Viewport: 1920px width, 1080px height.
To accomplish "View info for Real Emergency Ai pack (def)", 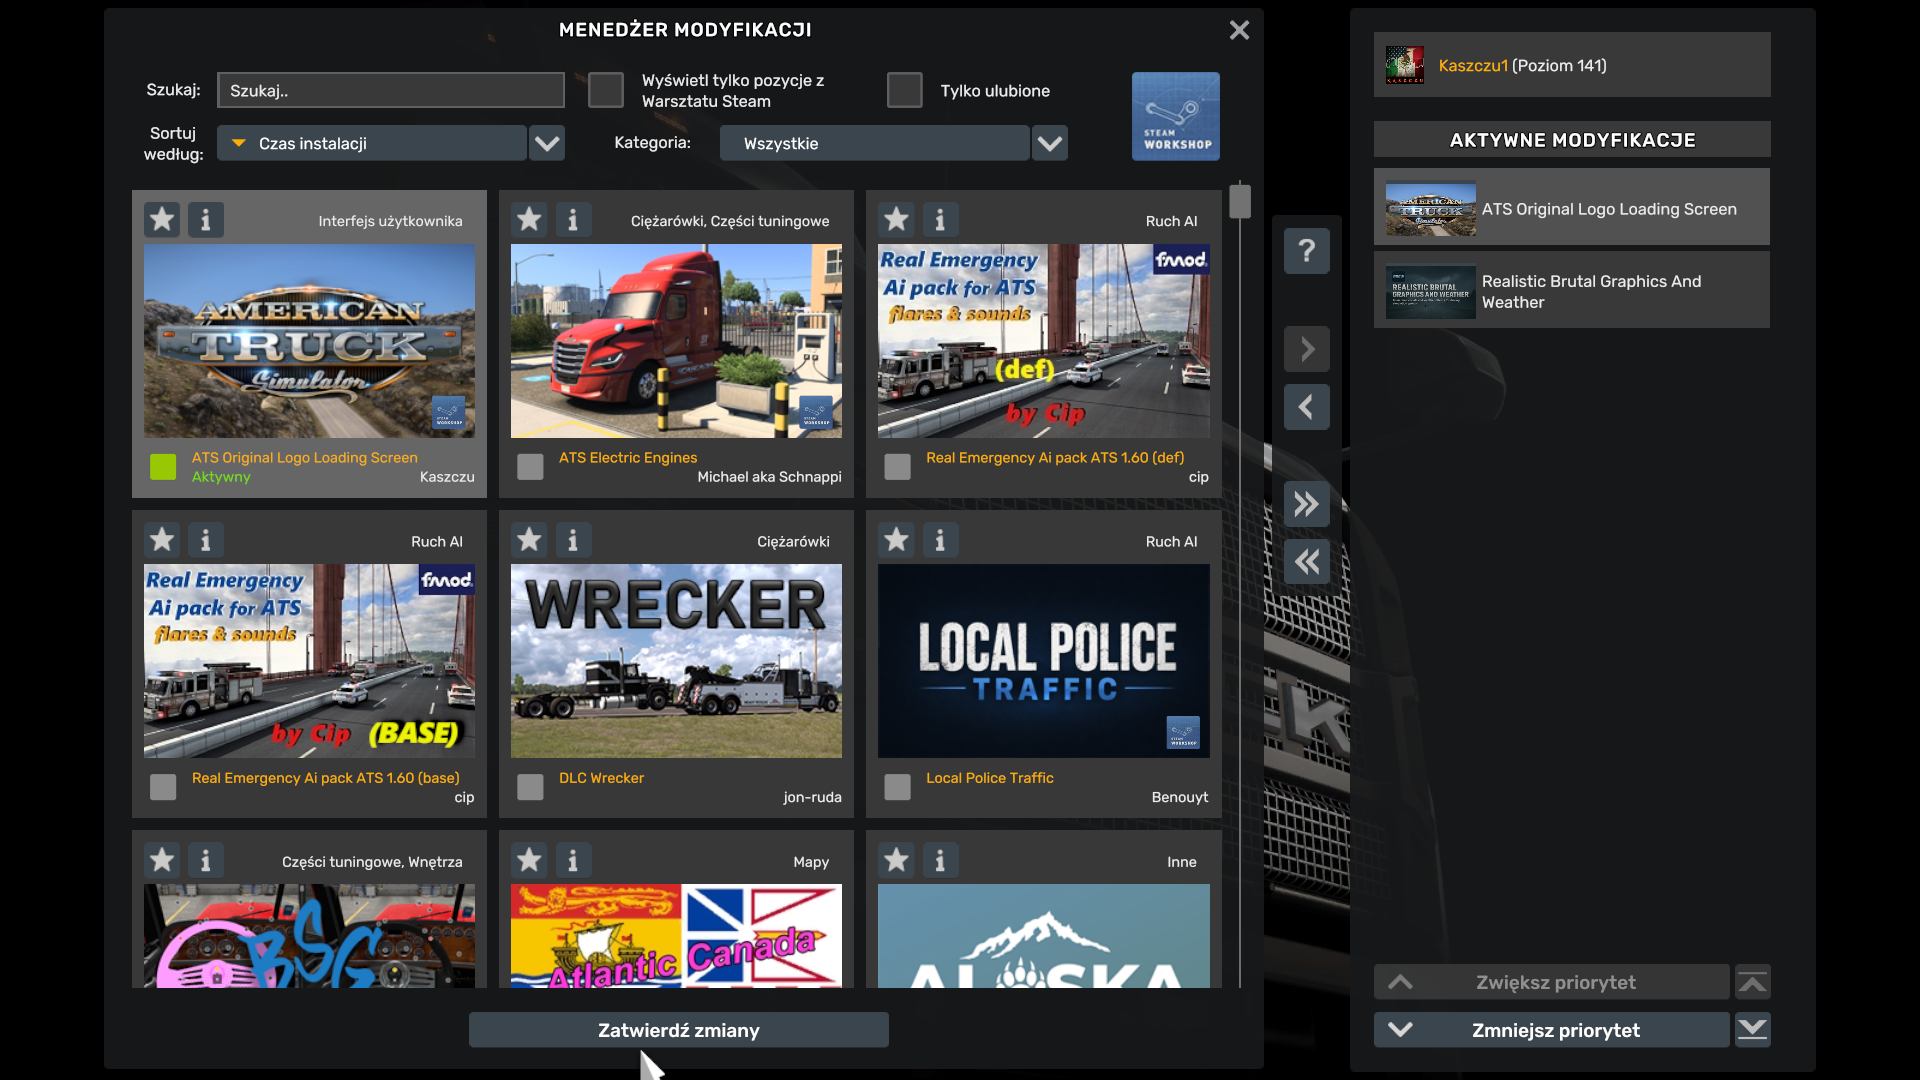I will tap(940, 219).
